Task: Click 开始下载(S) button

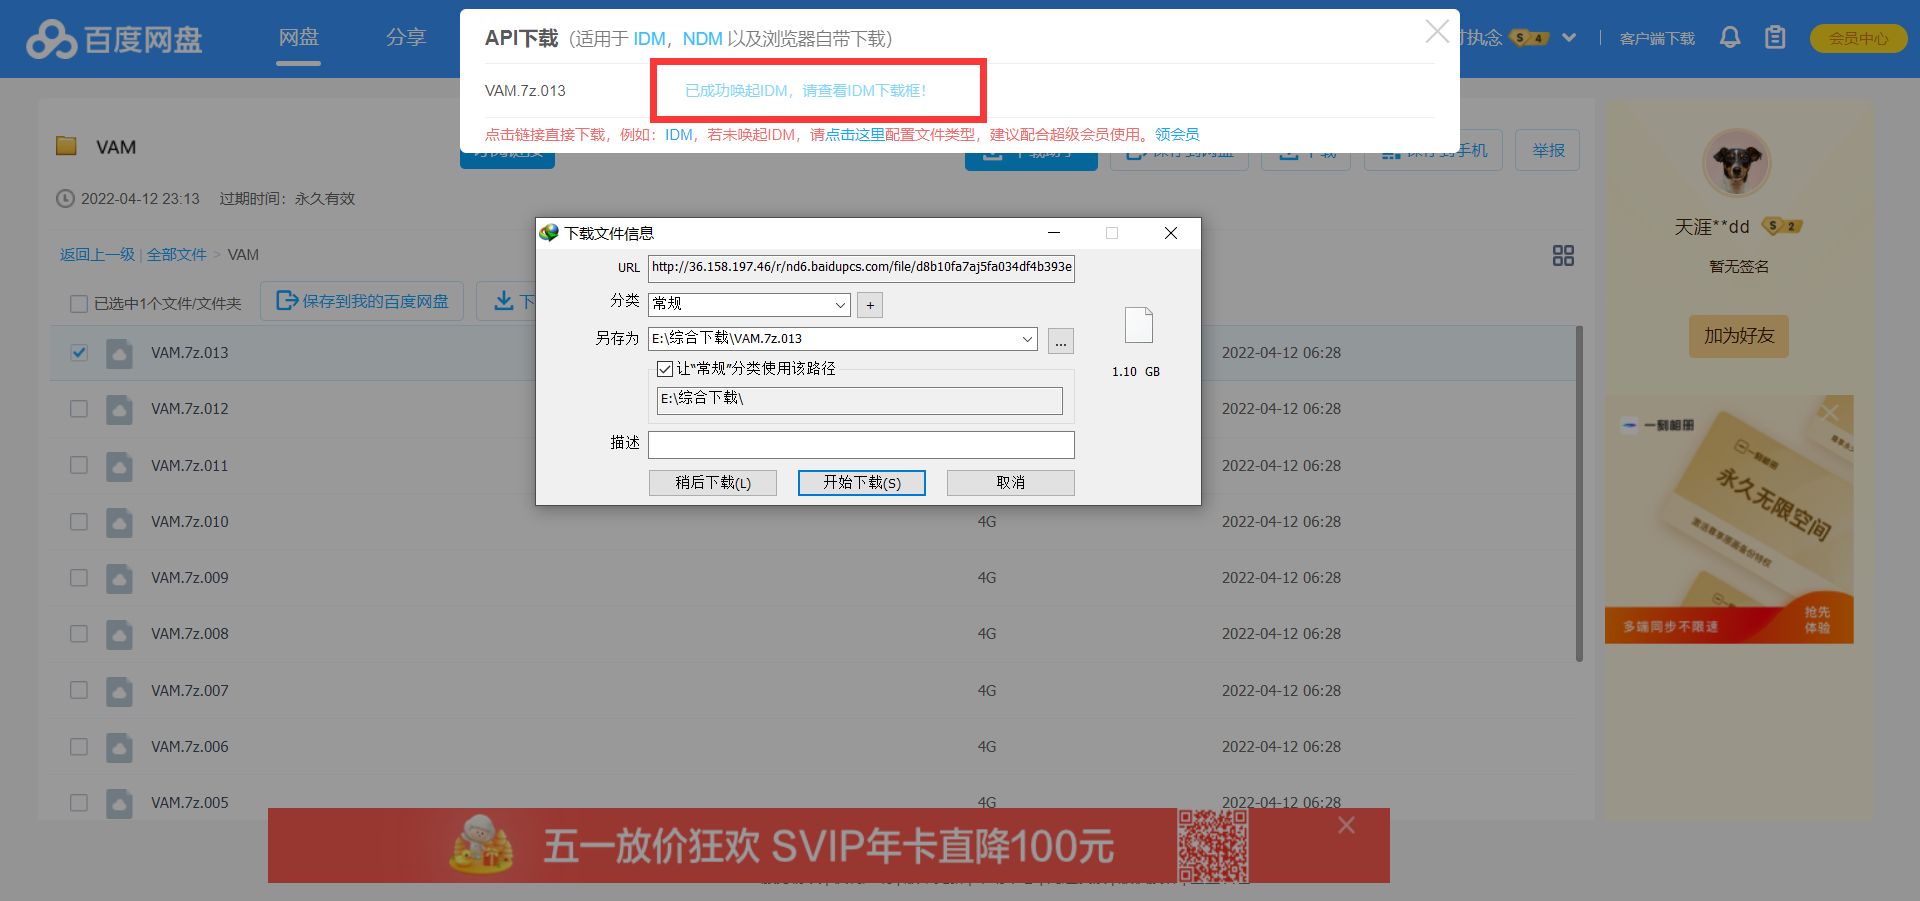Action: click(x=862, y=483)
